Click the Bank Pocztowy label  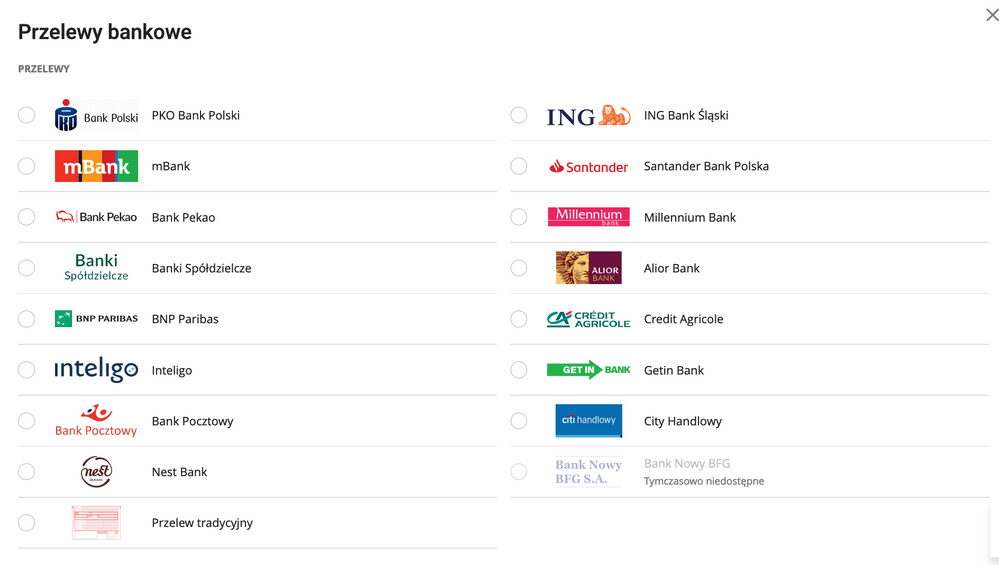pyautogui.click(x=192, y=421)
